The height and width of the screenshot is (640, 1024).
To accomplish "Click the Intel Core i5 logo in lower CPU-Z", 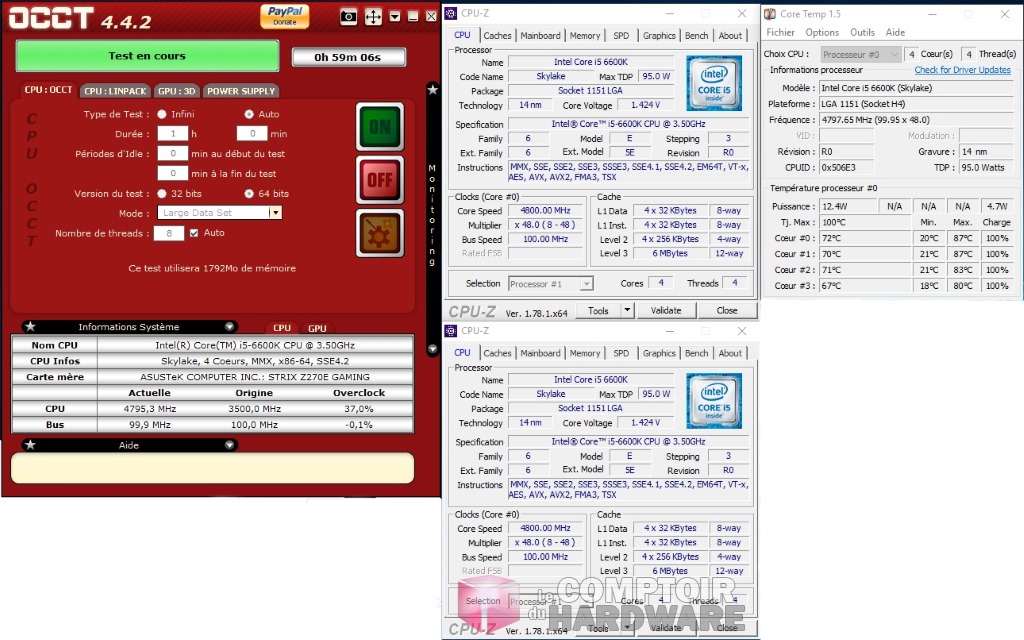I will tap(714, 400).
